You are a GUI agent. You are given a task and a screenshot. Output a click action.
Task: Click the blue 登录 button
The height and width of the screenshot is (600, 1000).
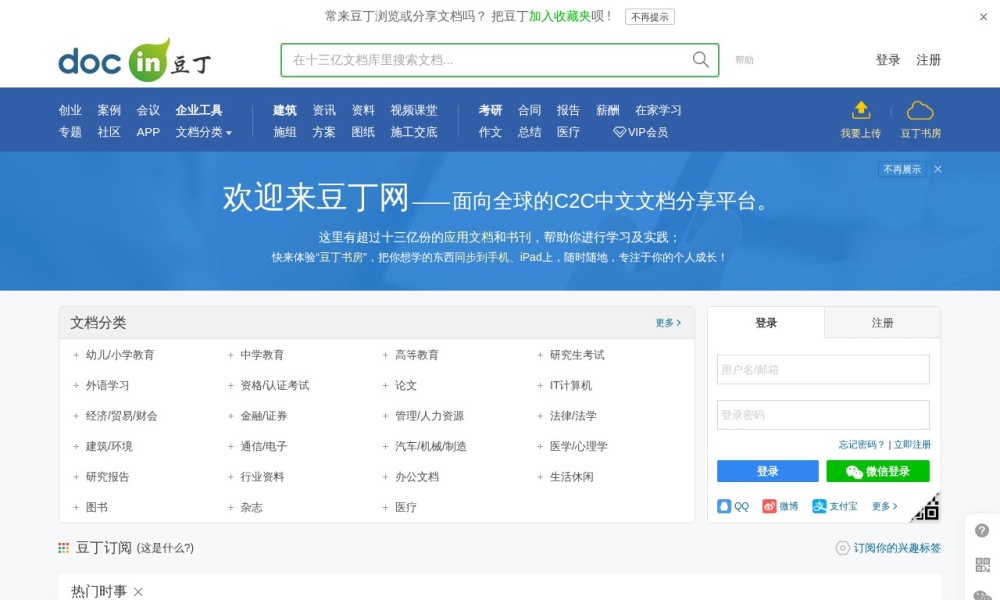coord(767,471)
